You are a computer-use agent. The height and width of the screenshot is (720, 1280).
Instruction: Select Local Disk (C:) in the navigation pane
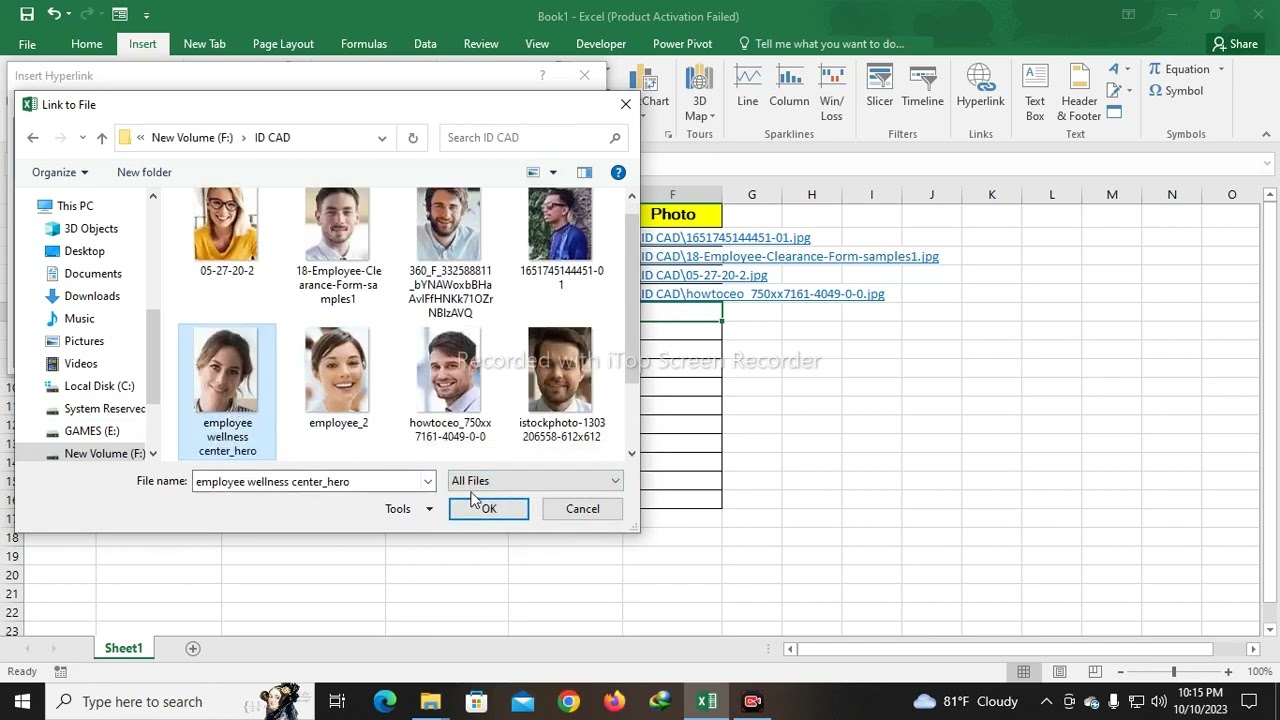point(99,386)
